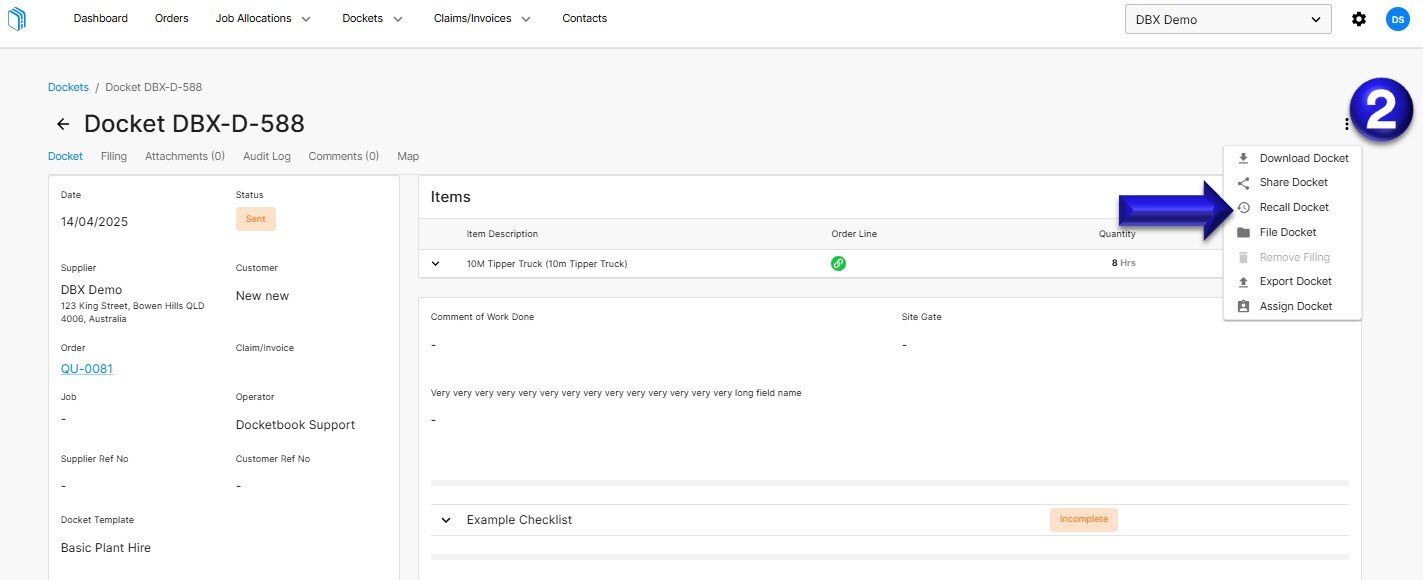Click the Share Docket icon
The image size is (1423, 580).
1243,183
